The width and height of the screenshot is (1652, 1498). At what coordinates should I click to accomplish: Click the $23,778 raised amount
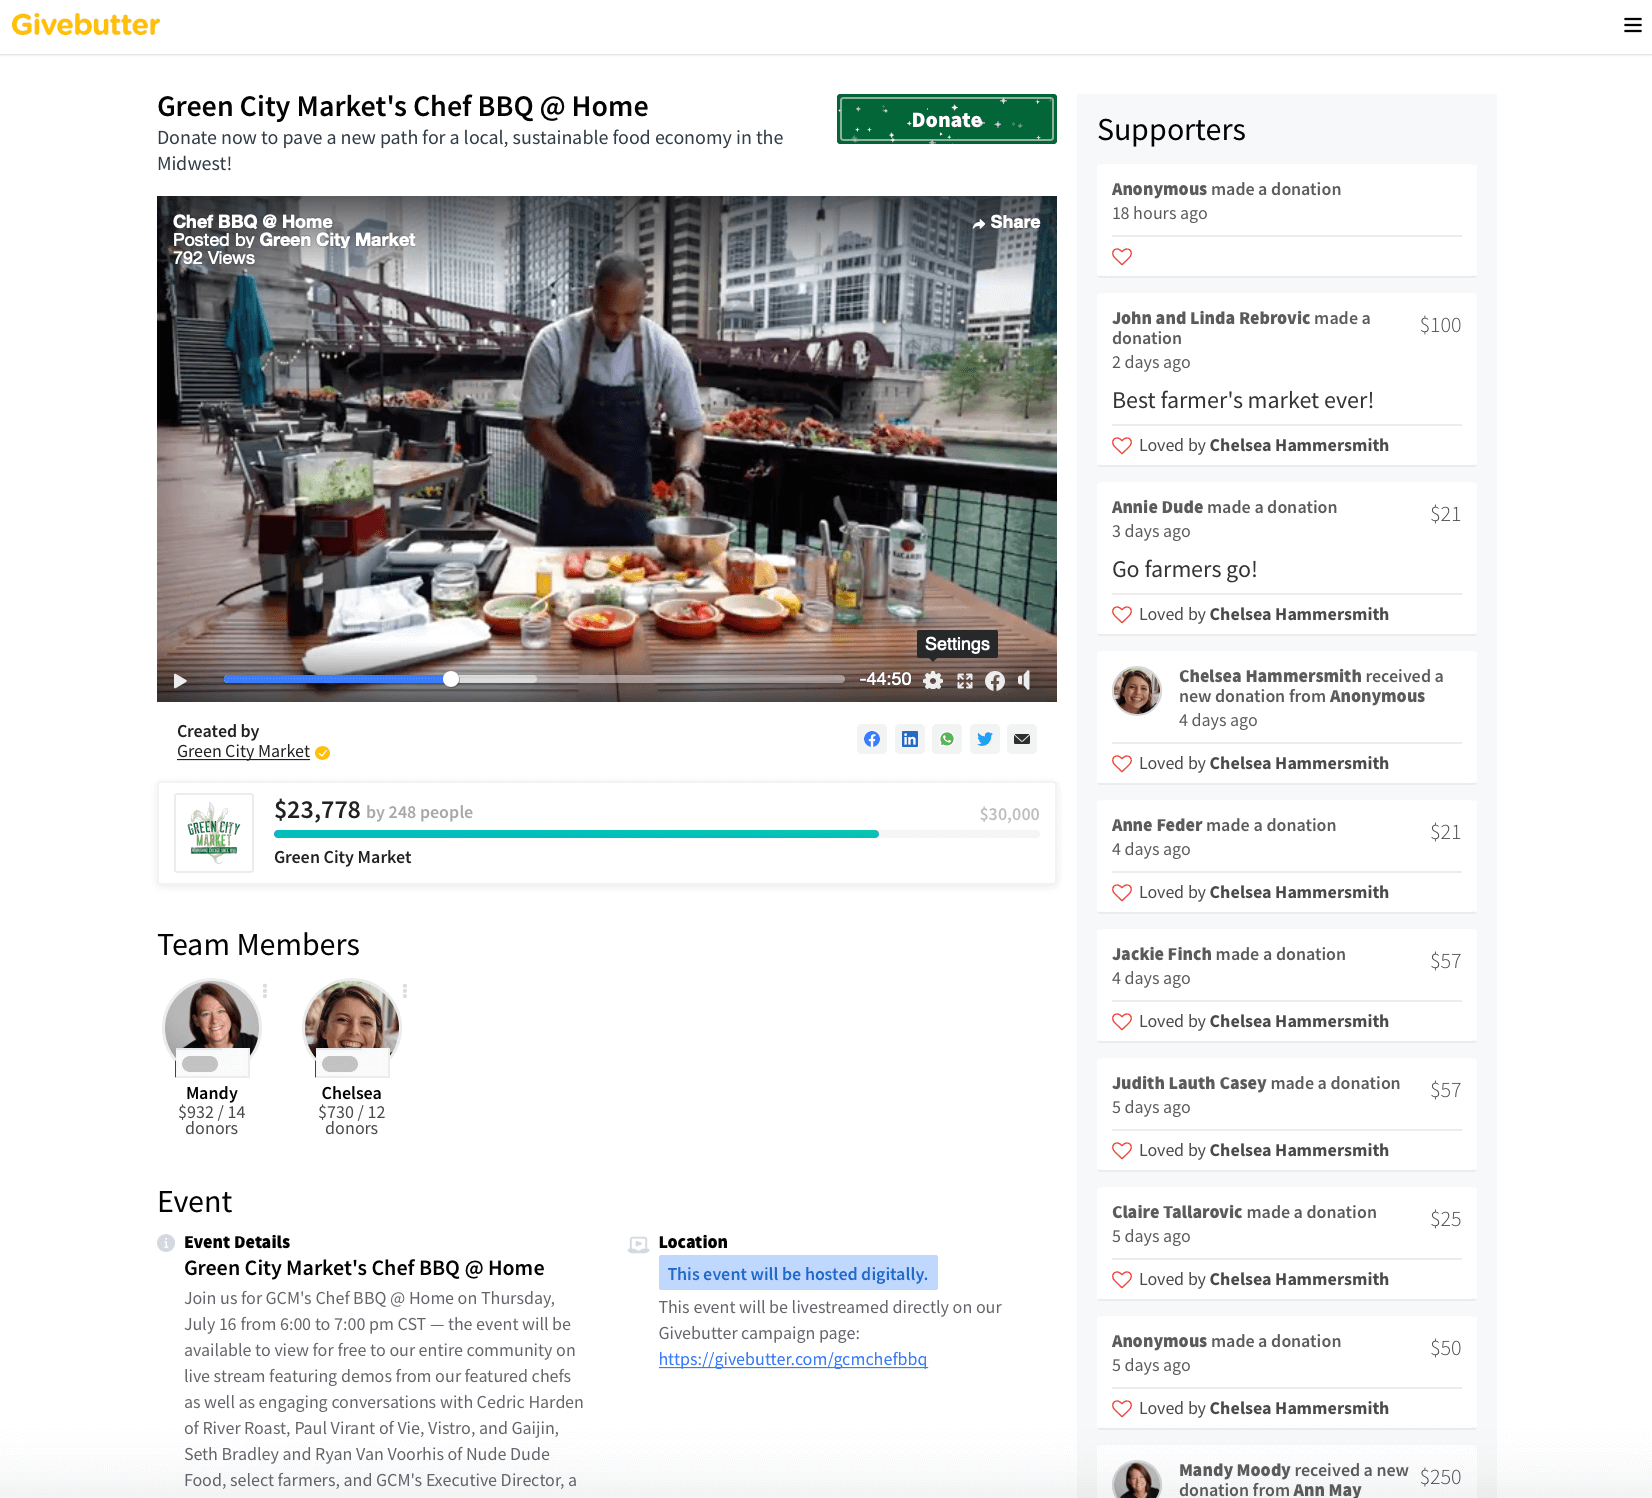click(317, 810)
